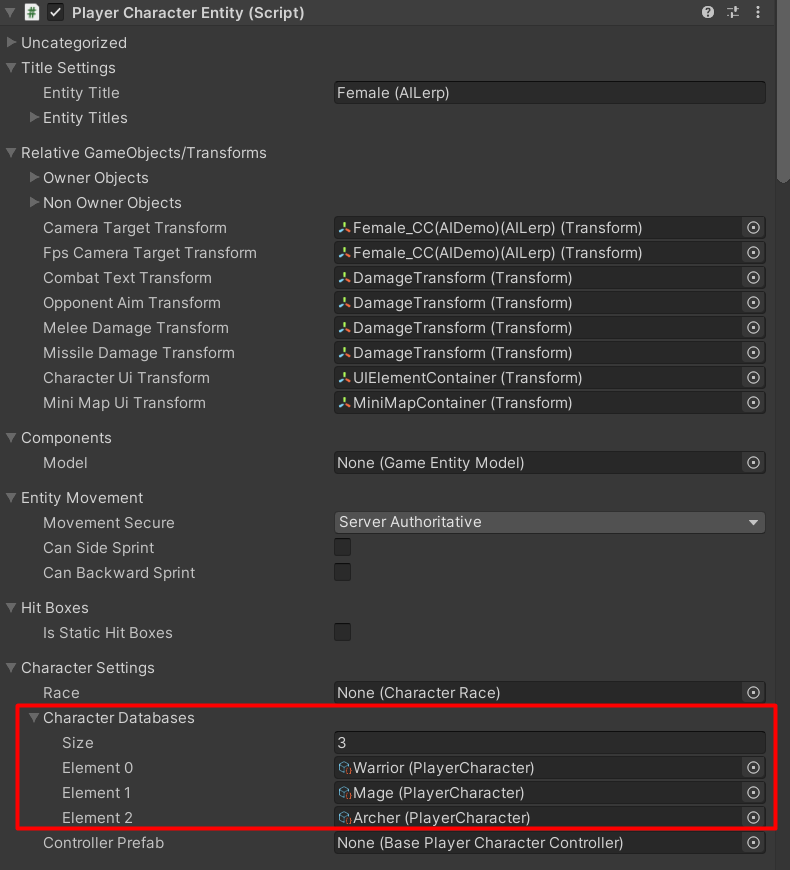Select the MiniMapContainer Transform reference
Image resolution: width=790 pixels, height=870 pixels.
tap(540, 402)
